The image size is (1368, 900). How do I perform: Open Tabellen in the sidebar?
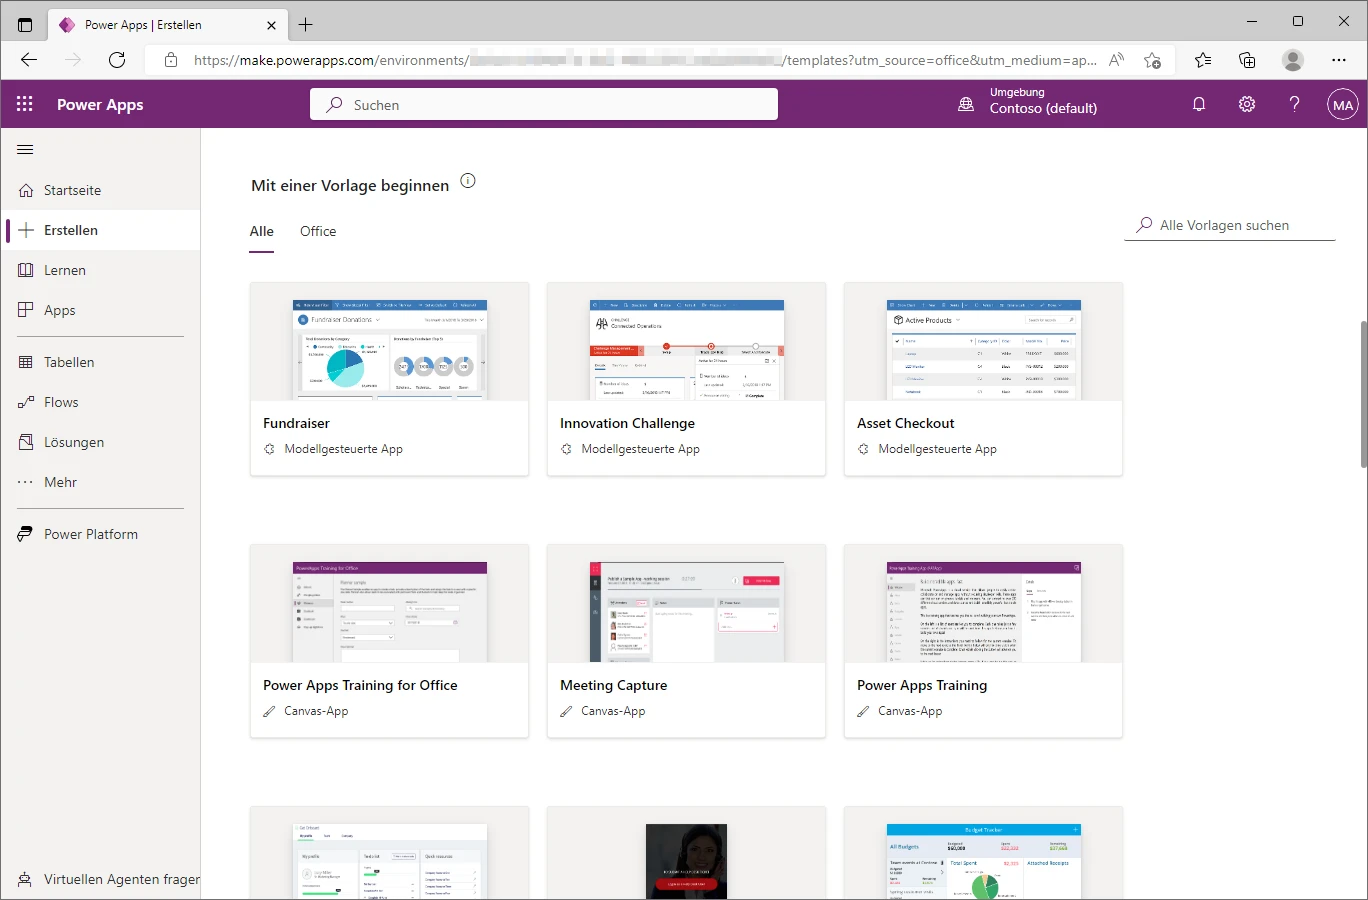click(x=100, y=362)
